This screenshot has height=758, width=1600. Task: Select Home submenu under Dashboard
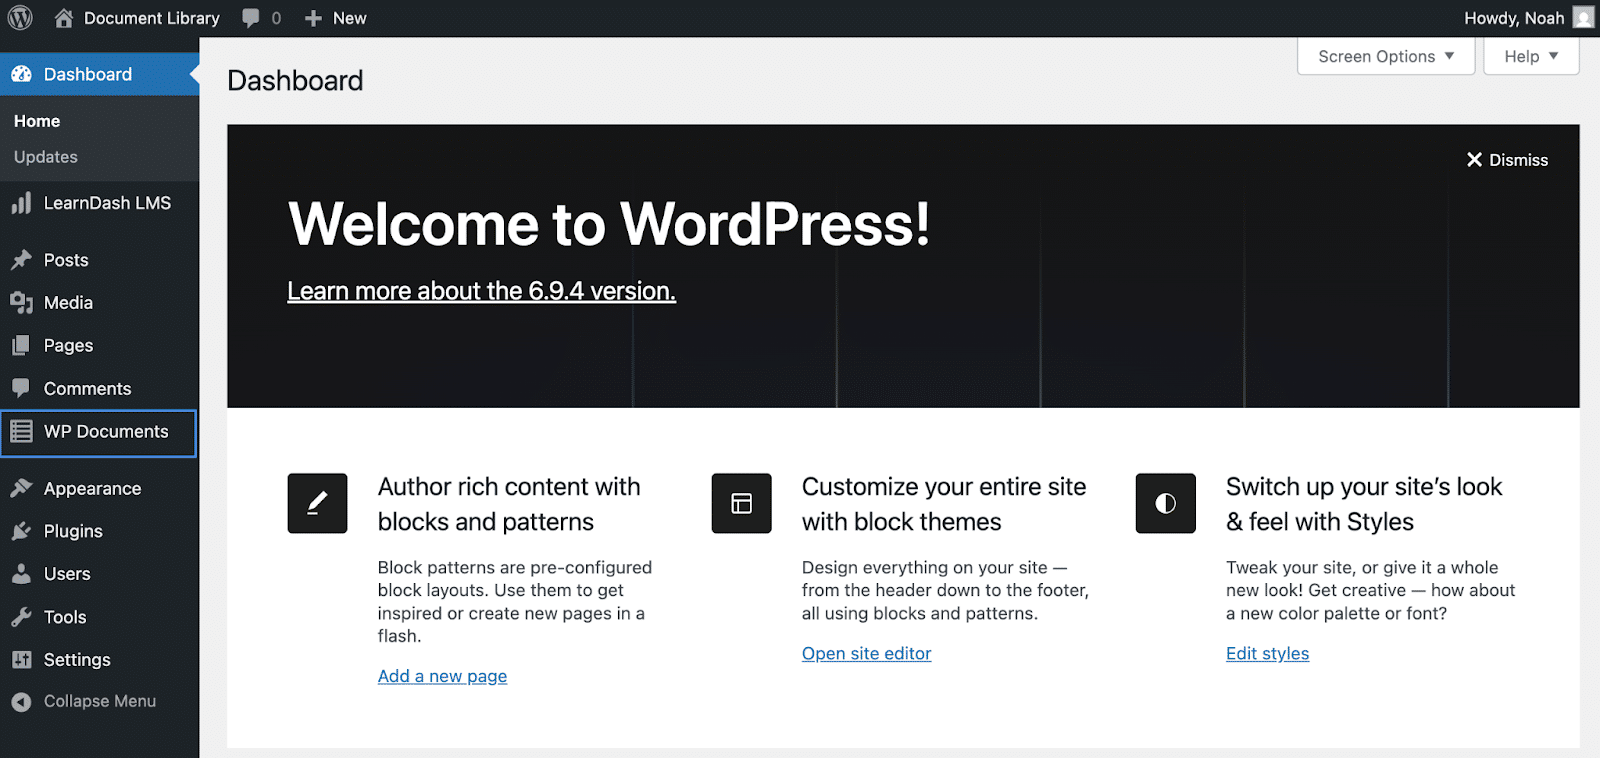37,121
